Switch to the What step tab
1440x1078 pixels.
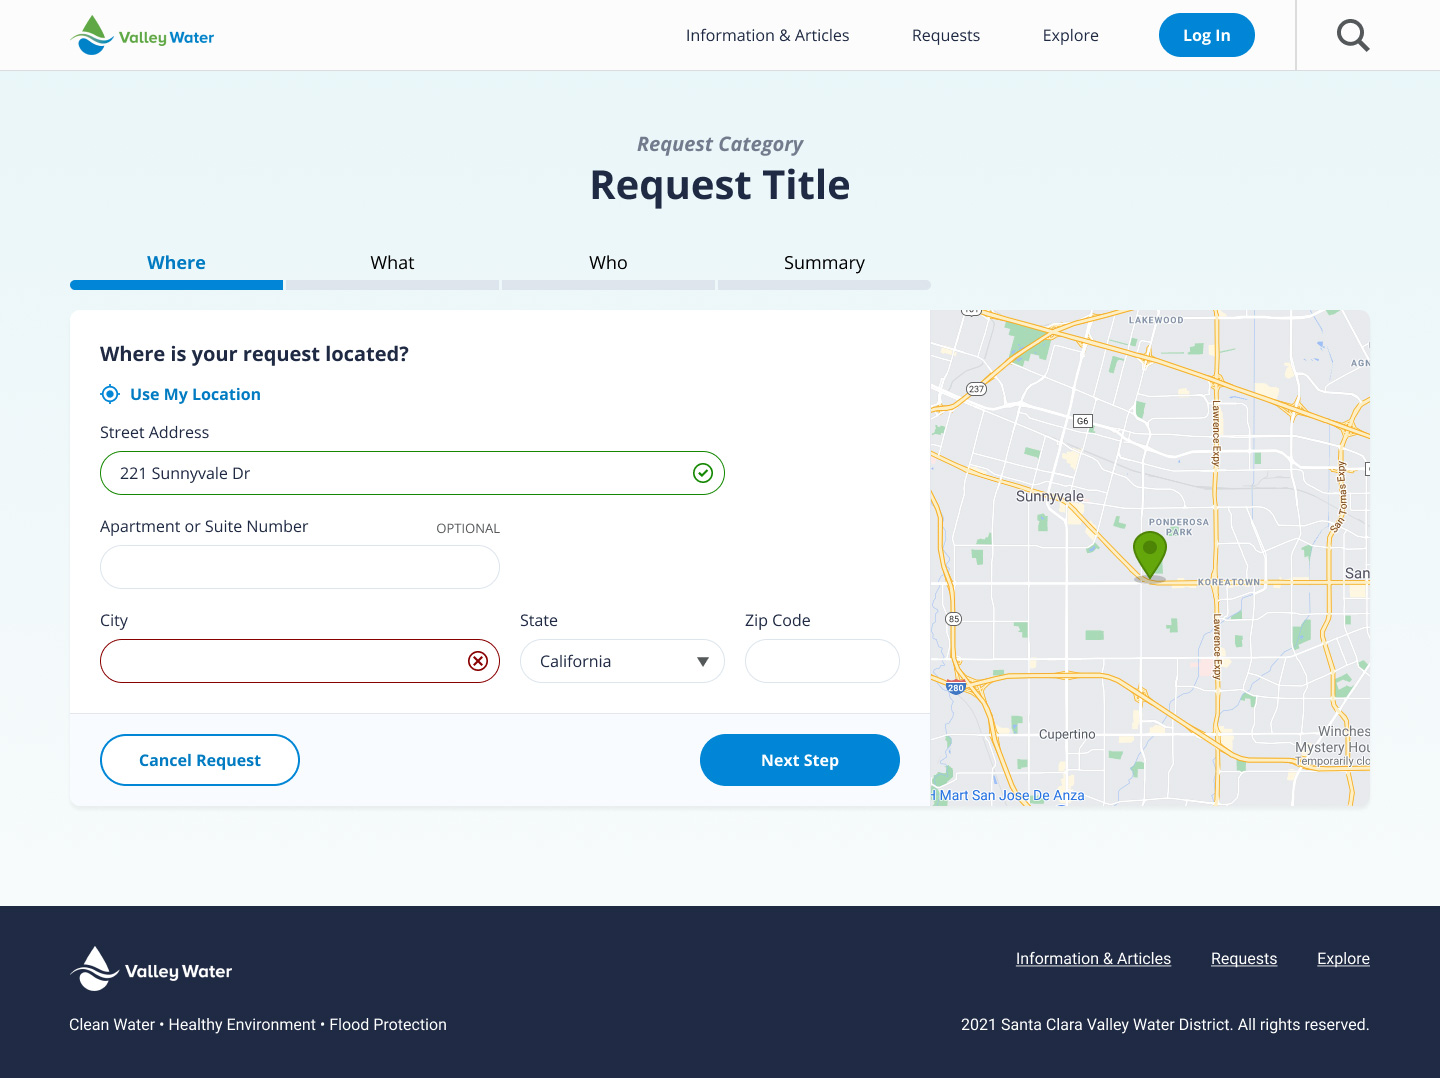point(392,269)
